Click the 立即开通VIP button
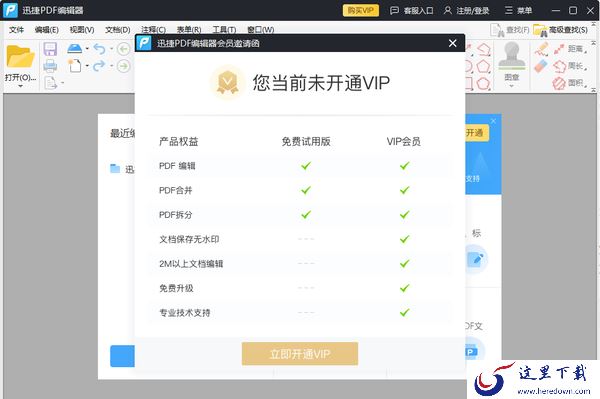 pos(300,354)
